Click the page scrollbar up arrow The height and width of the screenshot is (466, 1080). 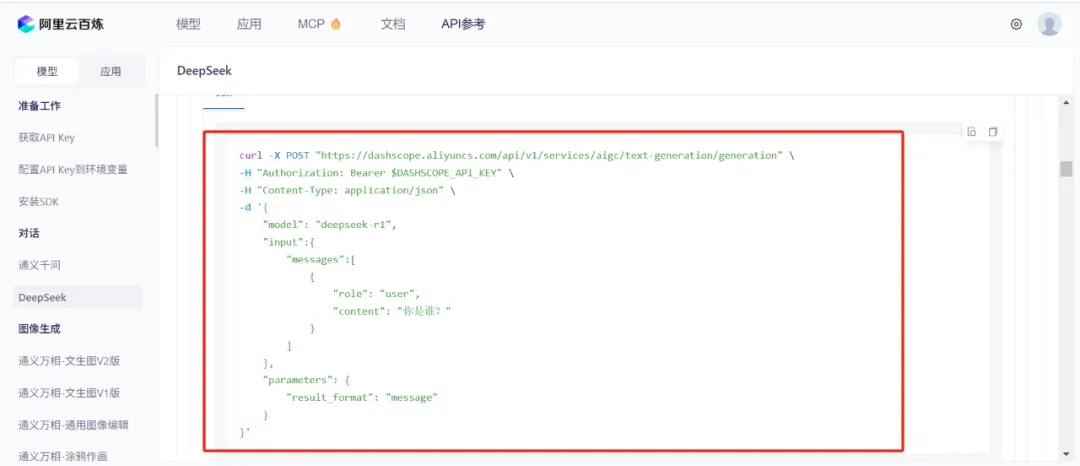(x=1066, y=102)
